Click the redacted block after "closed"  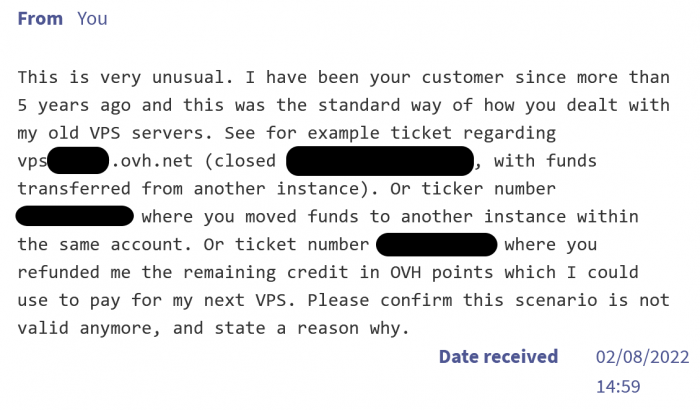379,160
